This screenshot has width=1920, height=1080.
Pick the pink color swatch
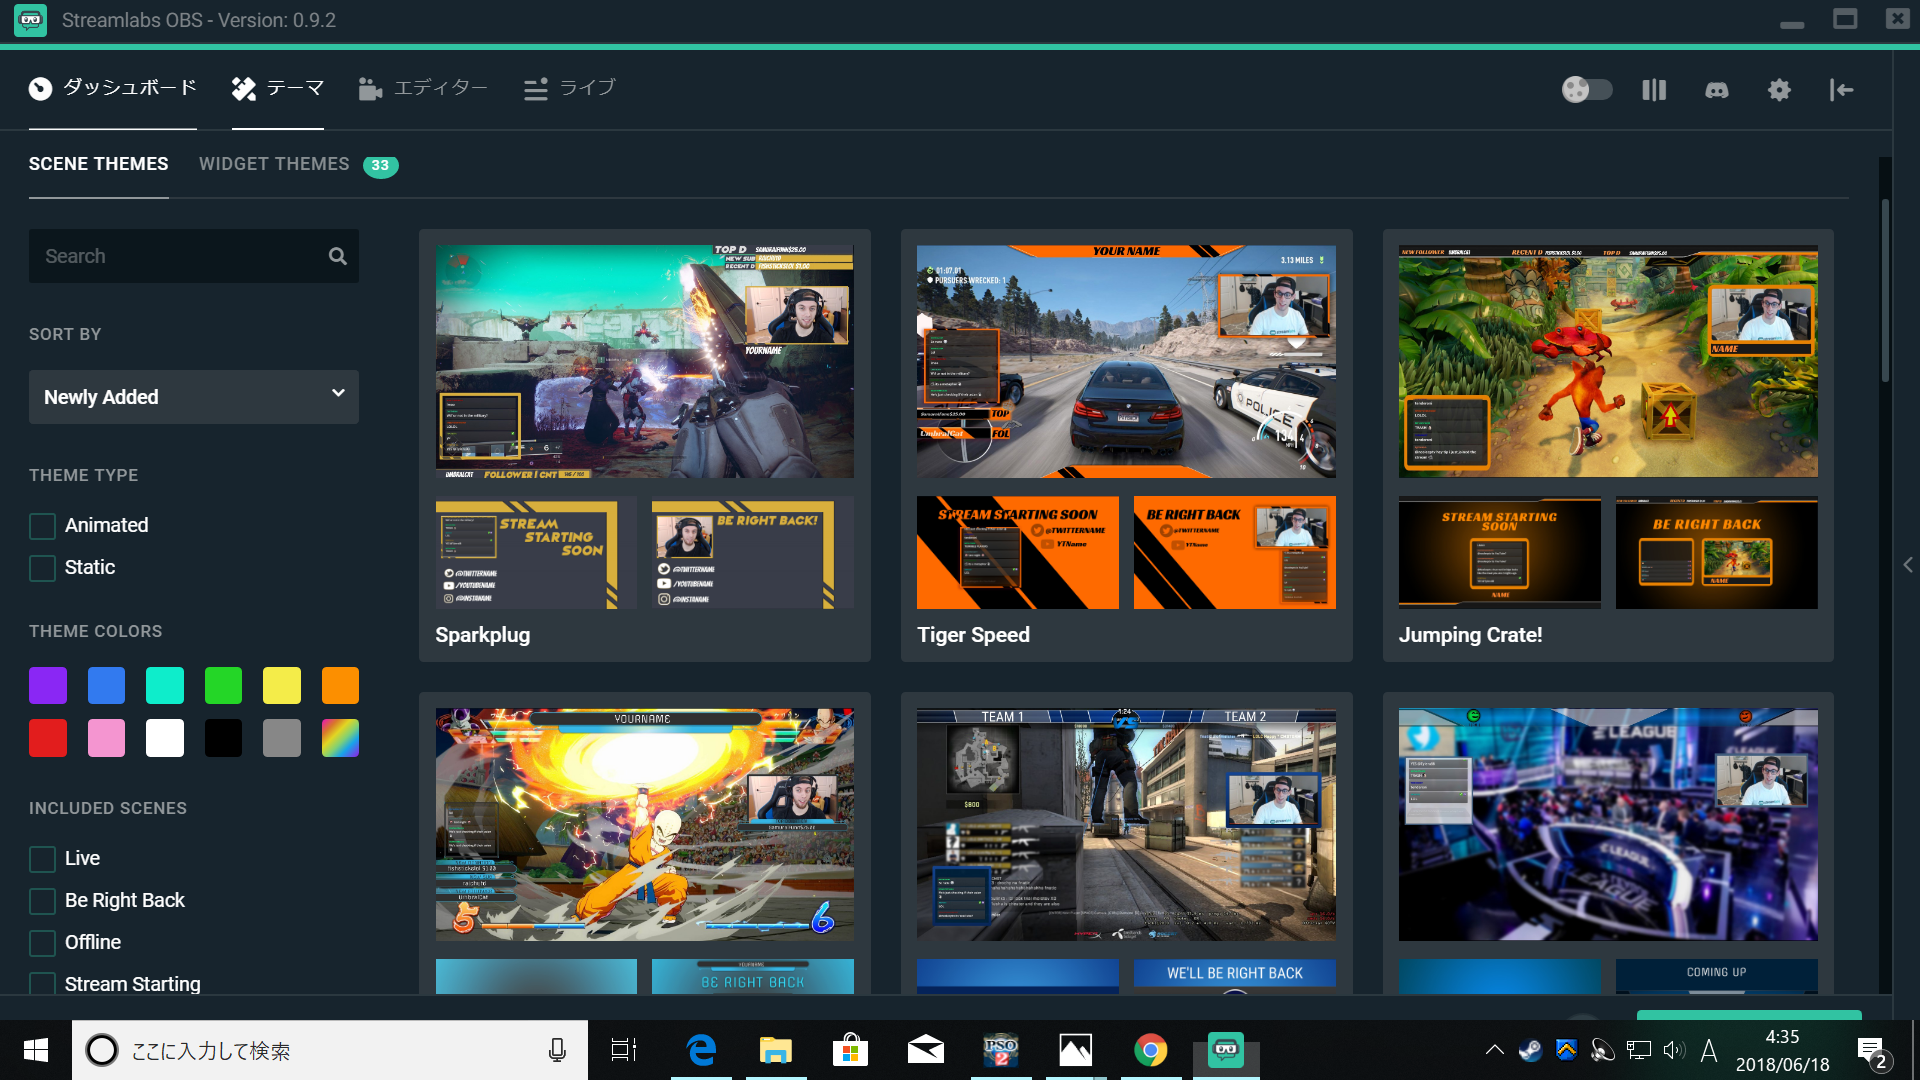[106, 738]
